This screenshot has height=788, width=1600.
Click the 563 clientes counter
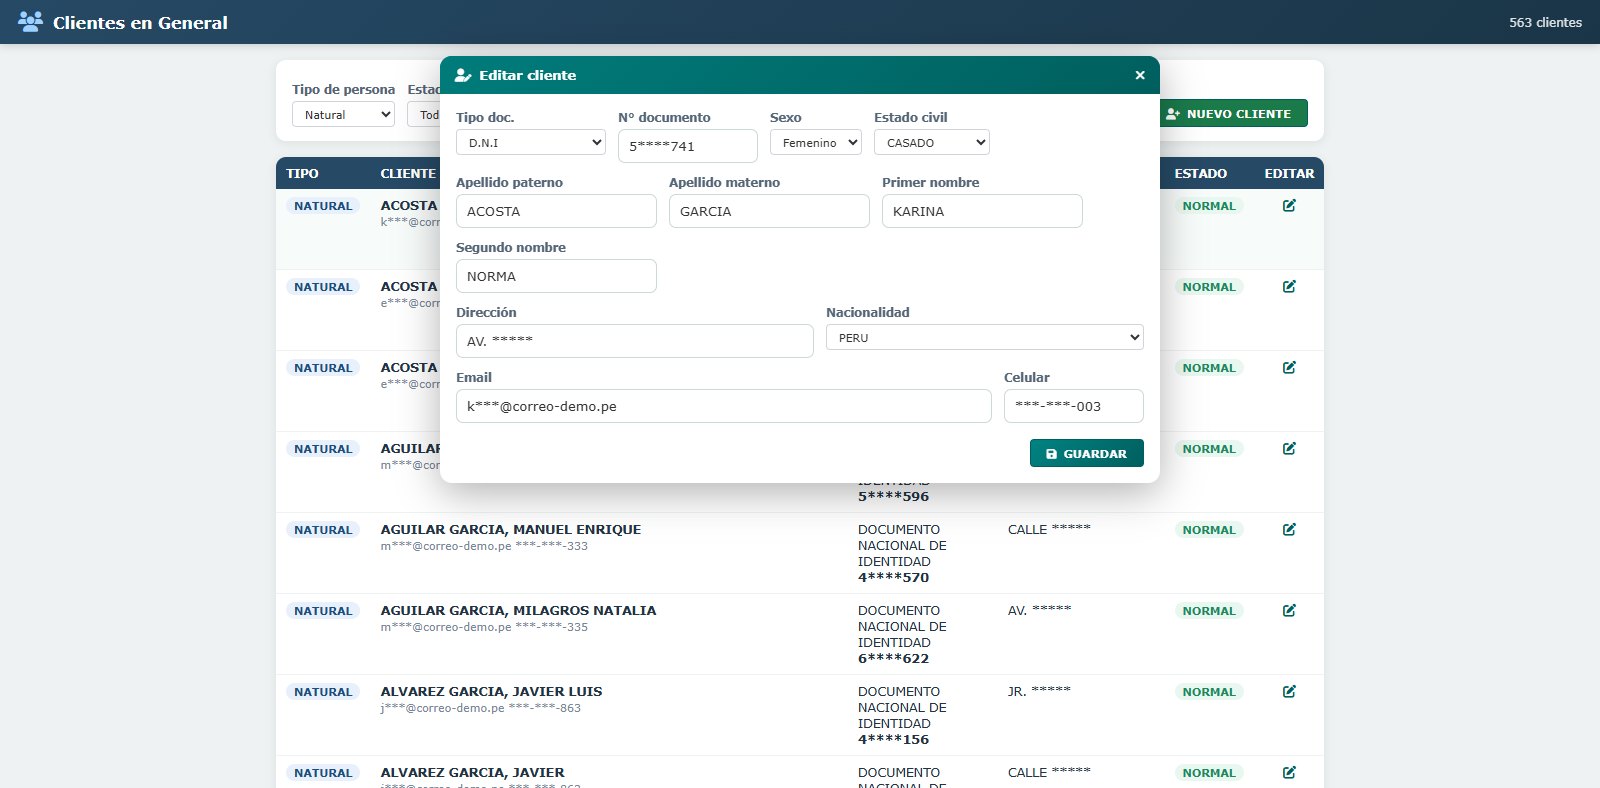1545,22
